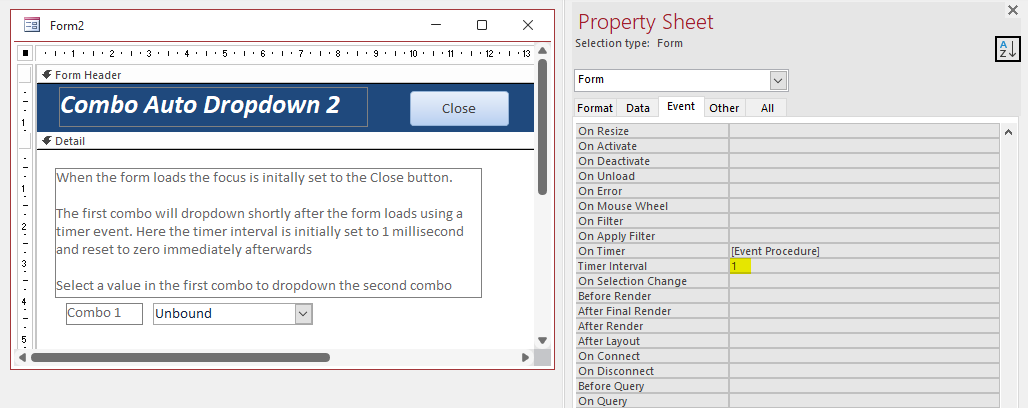
Task: Switch to the Format tab
Action: pos(595,108)
